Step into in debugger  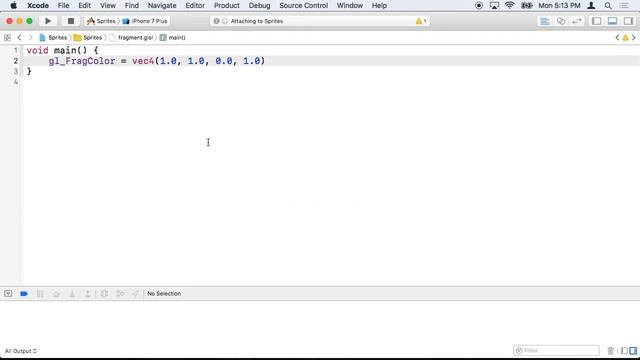(72, 293)
